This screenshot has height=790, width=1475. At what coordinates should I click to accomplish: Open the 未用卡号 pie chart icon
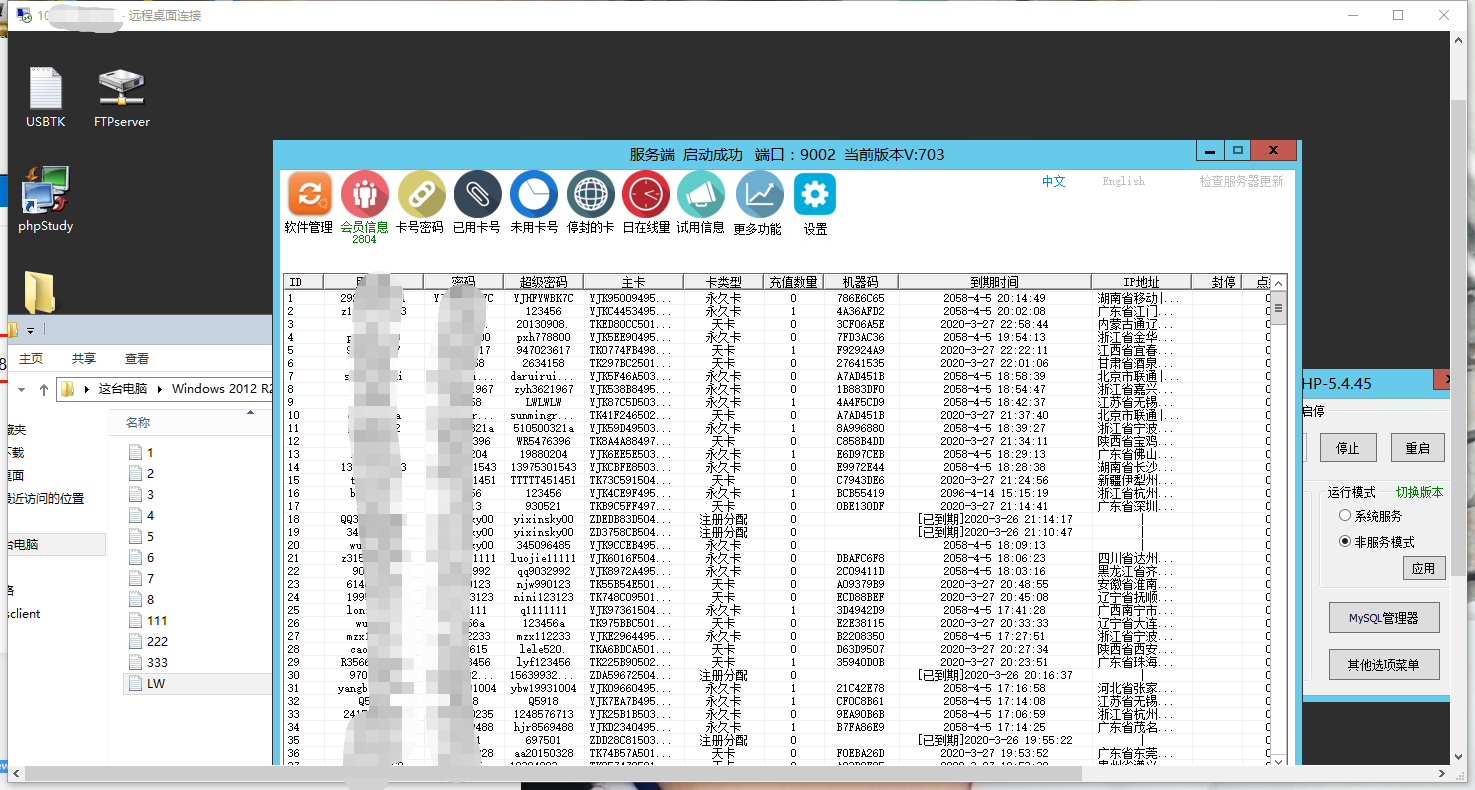pyautogui.click(x=534, y=194)
